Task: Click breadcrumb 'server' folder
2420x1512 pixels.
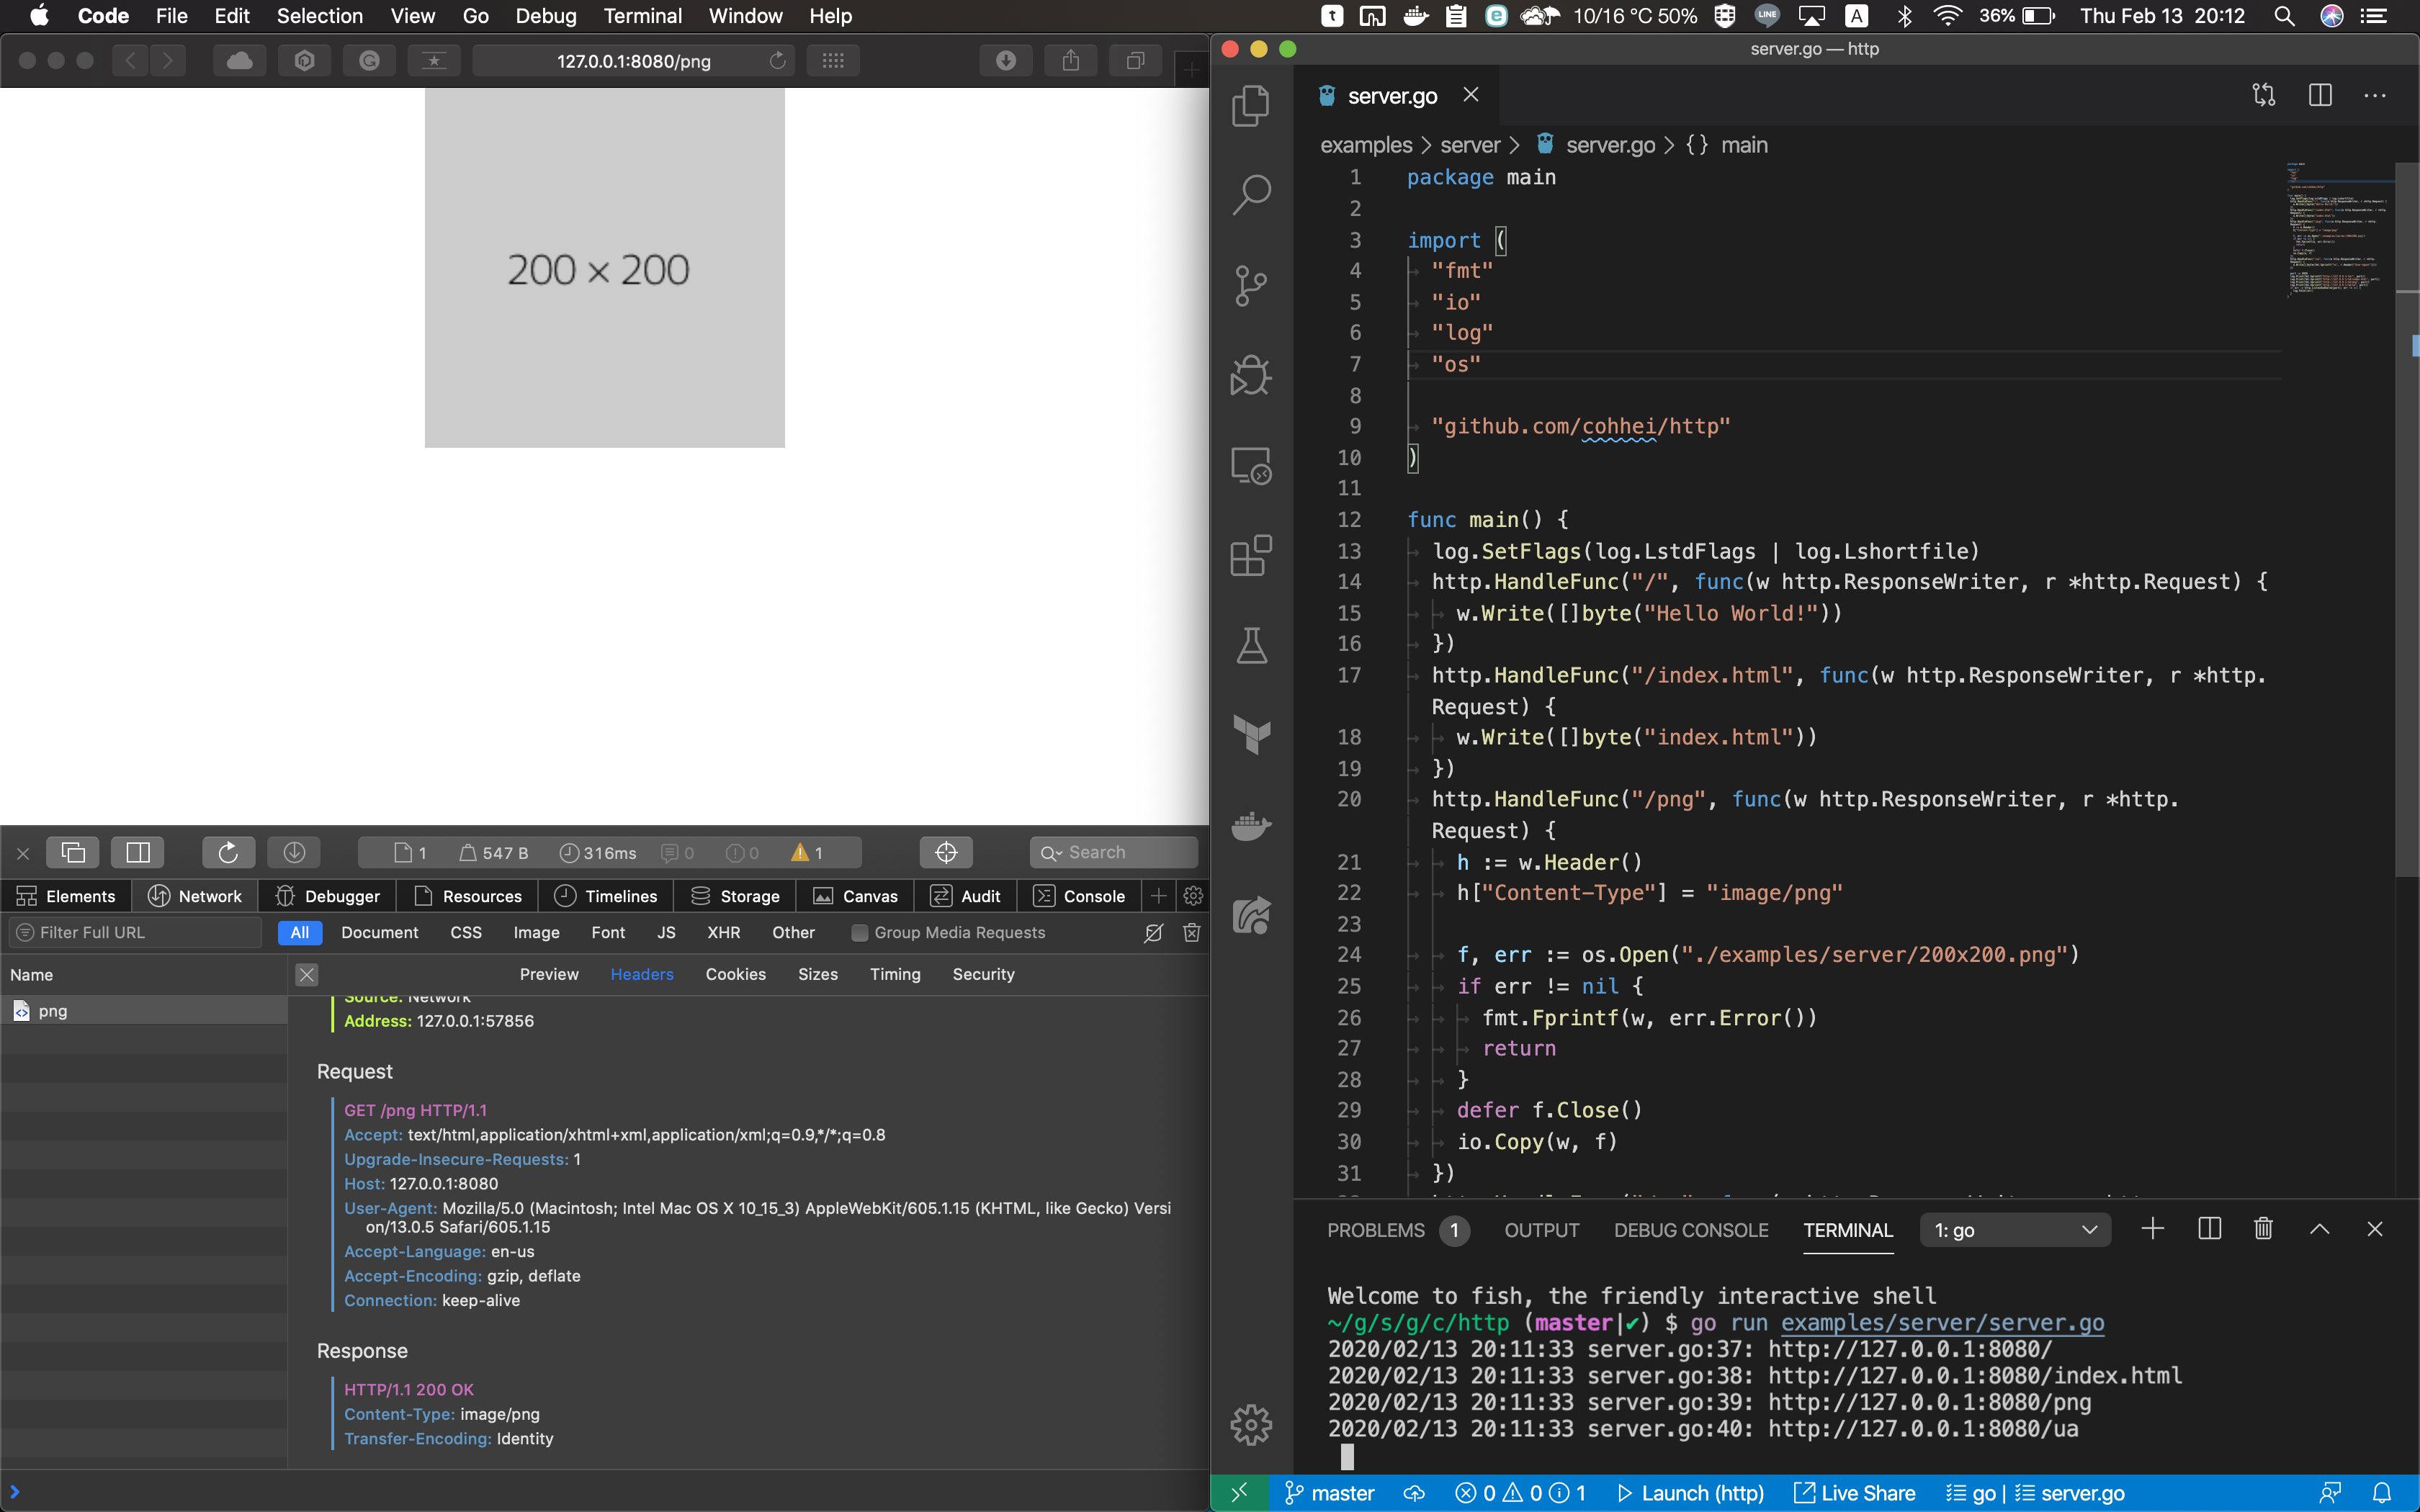Action: pyautogui.click(x=1470, y=145)
